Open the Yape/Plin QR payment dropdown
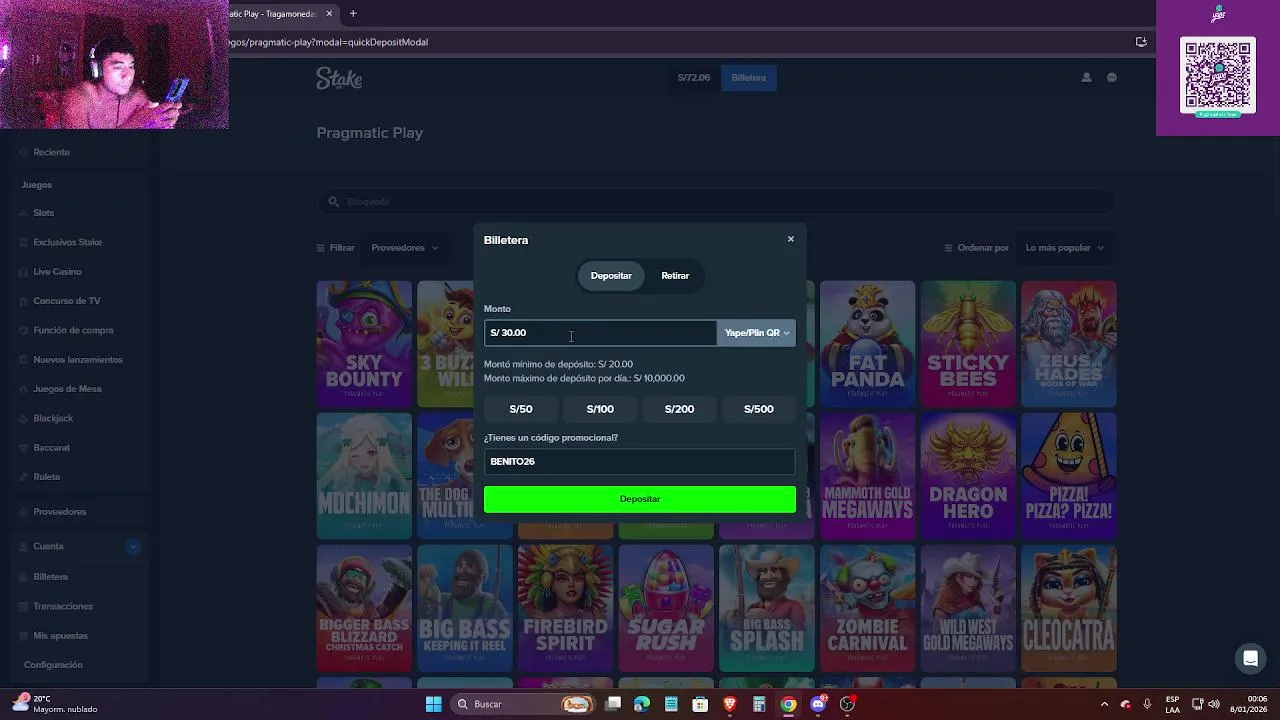This screenshot has height=720, width=1280. click(x=756, y=333)
